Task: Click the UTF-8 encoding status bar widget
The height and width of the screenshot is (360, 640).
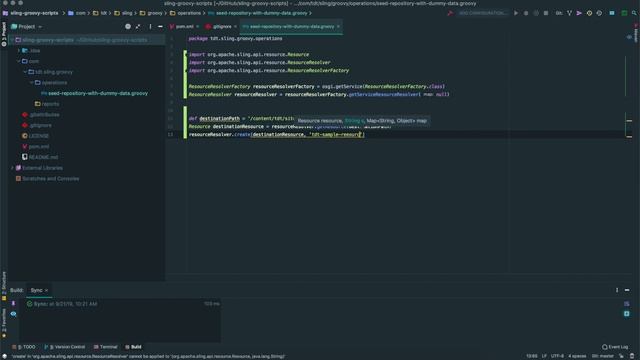Action: point(557,356)
